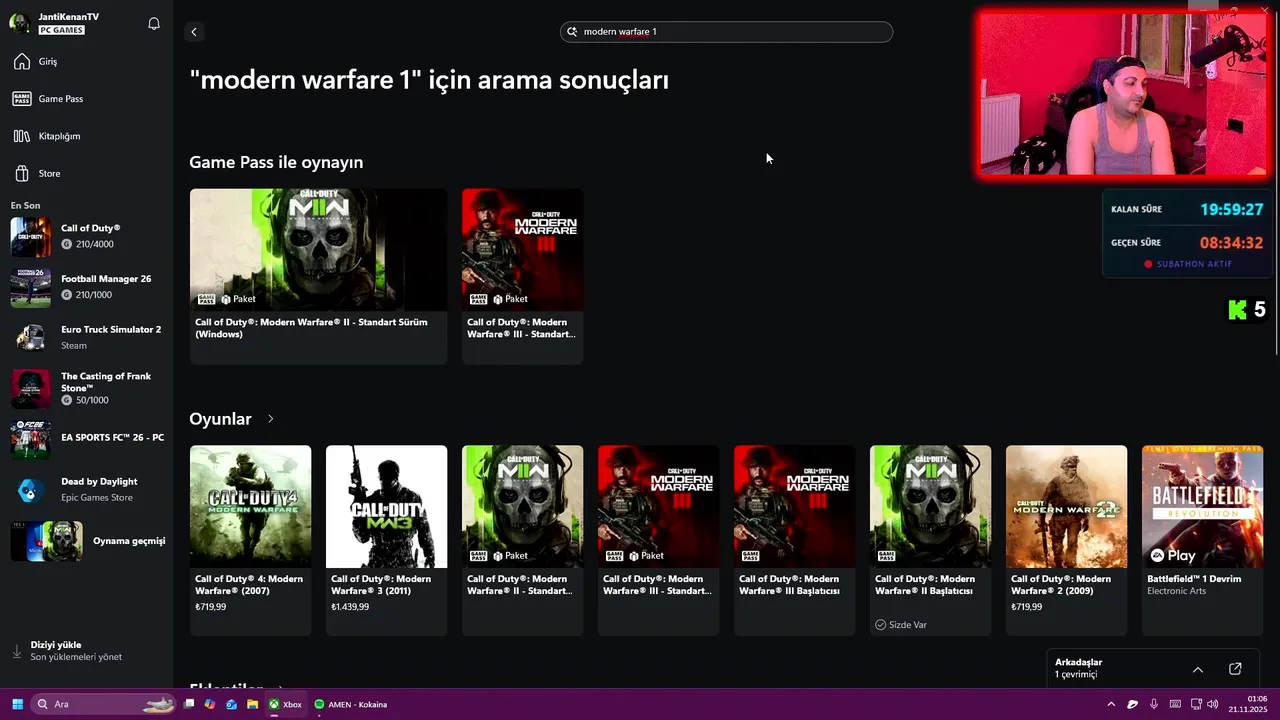The image size is (1280, 720).
Task: Open Modern Warfare II Standart card under Oyunlar
Action: (522, 540)
